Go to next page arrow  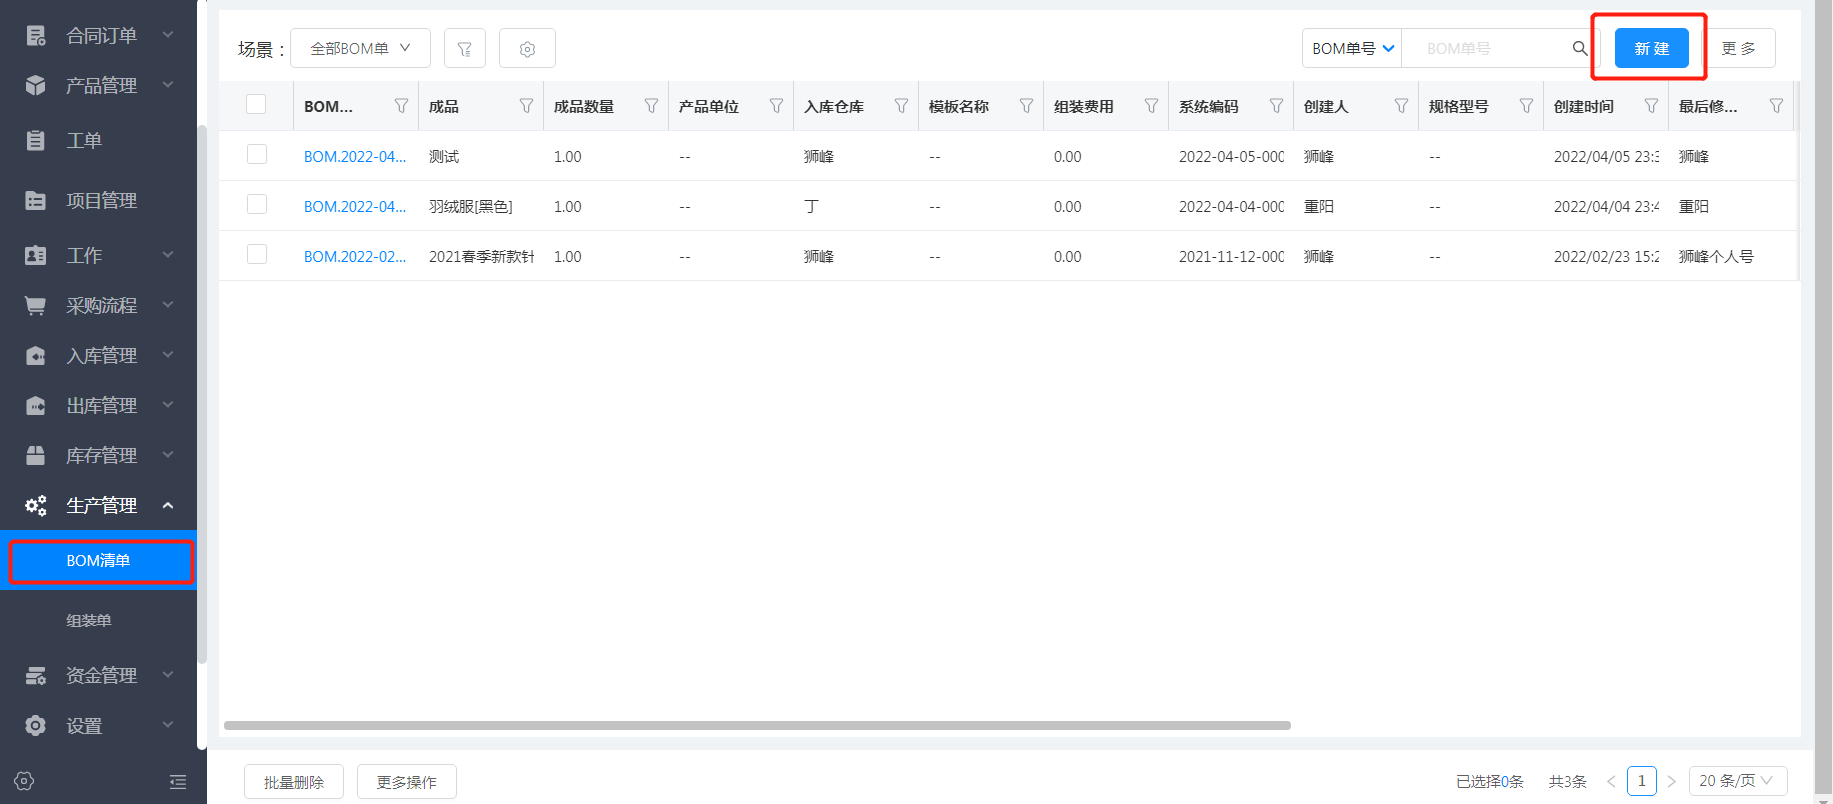[1671, 781]
